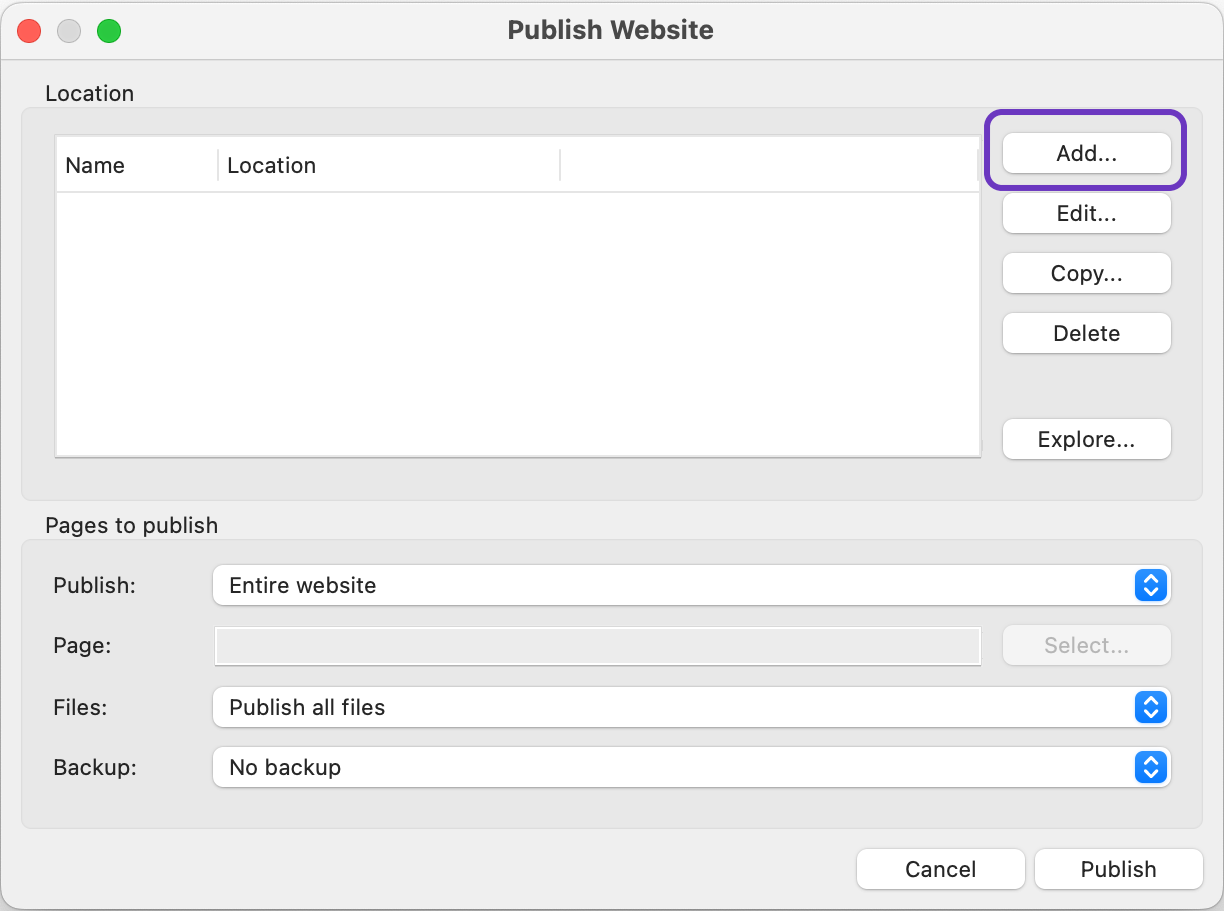This screenshot has width=1224, height=911.
Task: Click the green zoom window button
Action: (108, 31)
